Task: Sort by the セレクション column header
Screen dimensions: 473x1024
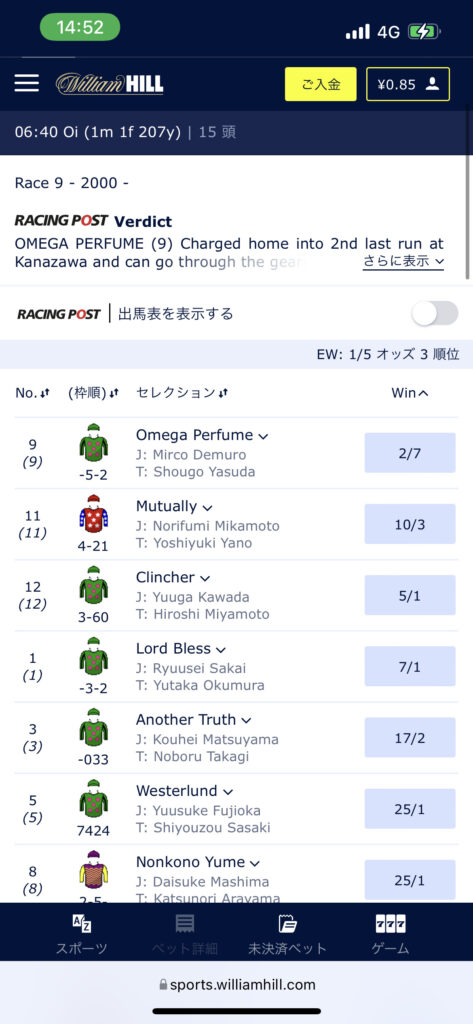Action: tap(182, 392)
